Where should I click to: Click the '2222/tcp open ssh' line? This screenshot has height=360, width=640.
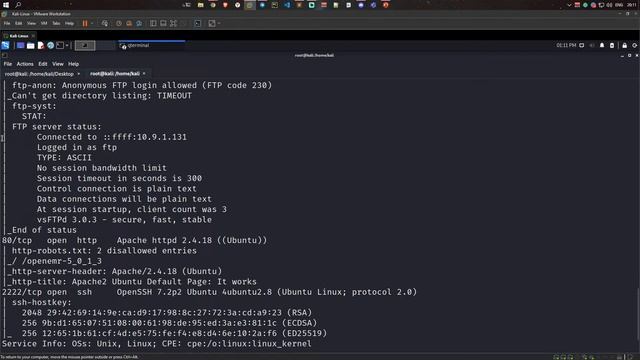pos(210,292)
